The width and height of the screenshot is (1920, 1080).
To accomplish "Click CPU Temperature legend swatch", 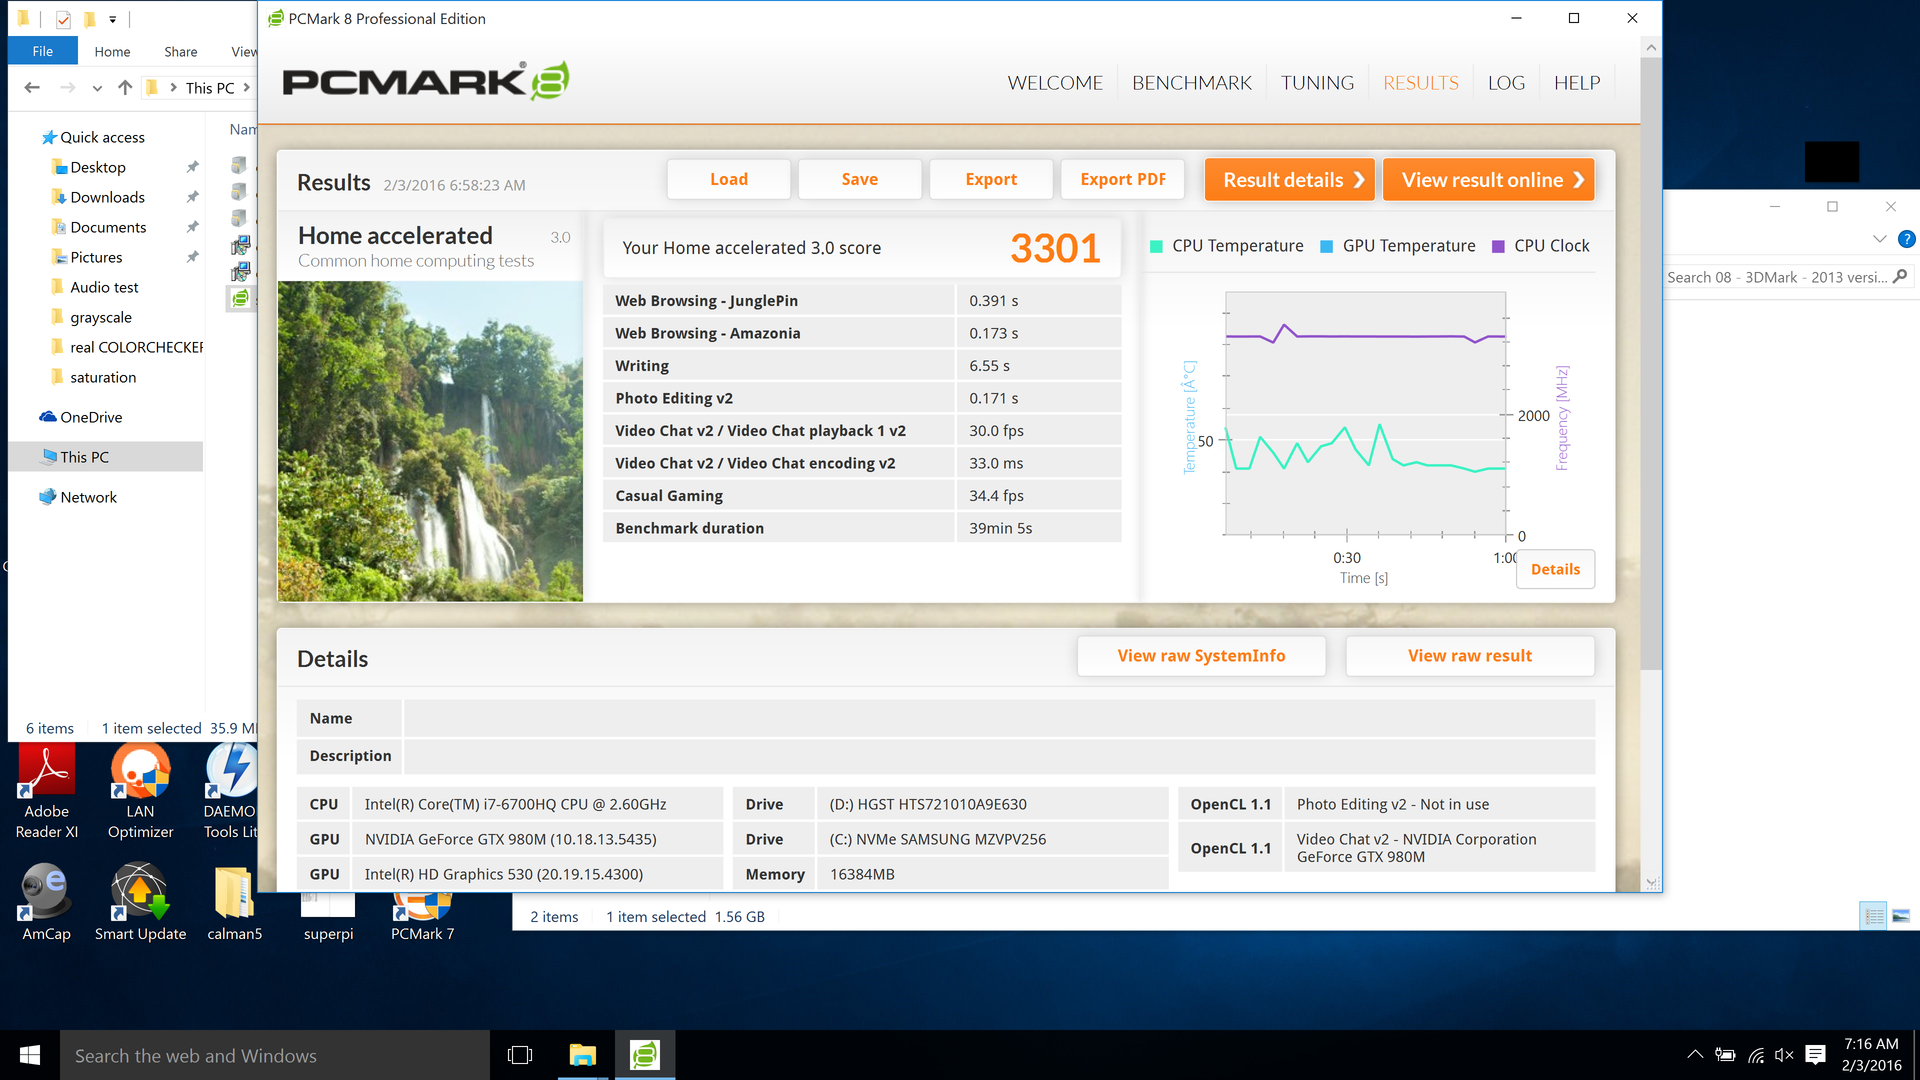I will tap(1156, 247).
